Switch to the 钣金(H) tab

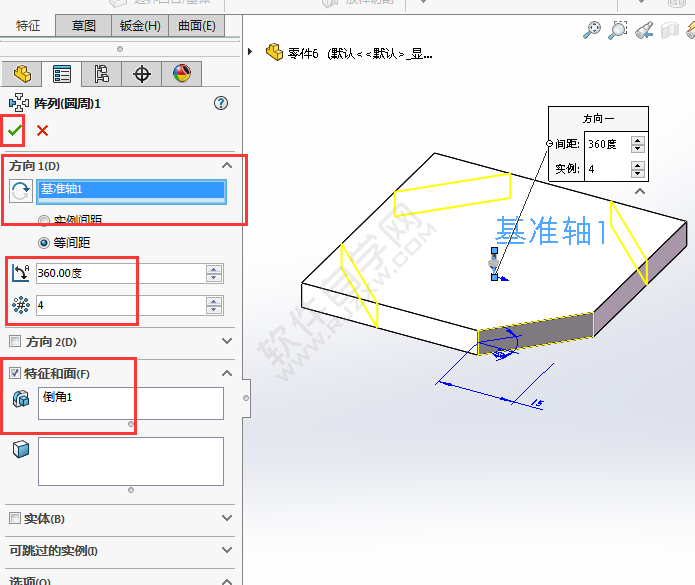140,26
